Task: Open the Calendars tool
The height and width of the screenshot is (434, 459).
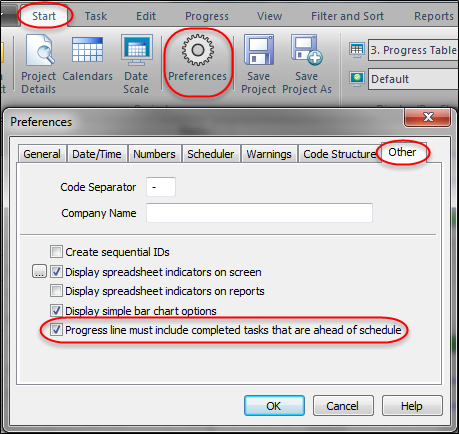Action: [x=87, y=58]
